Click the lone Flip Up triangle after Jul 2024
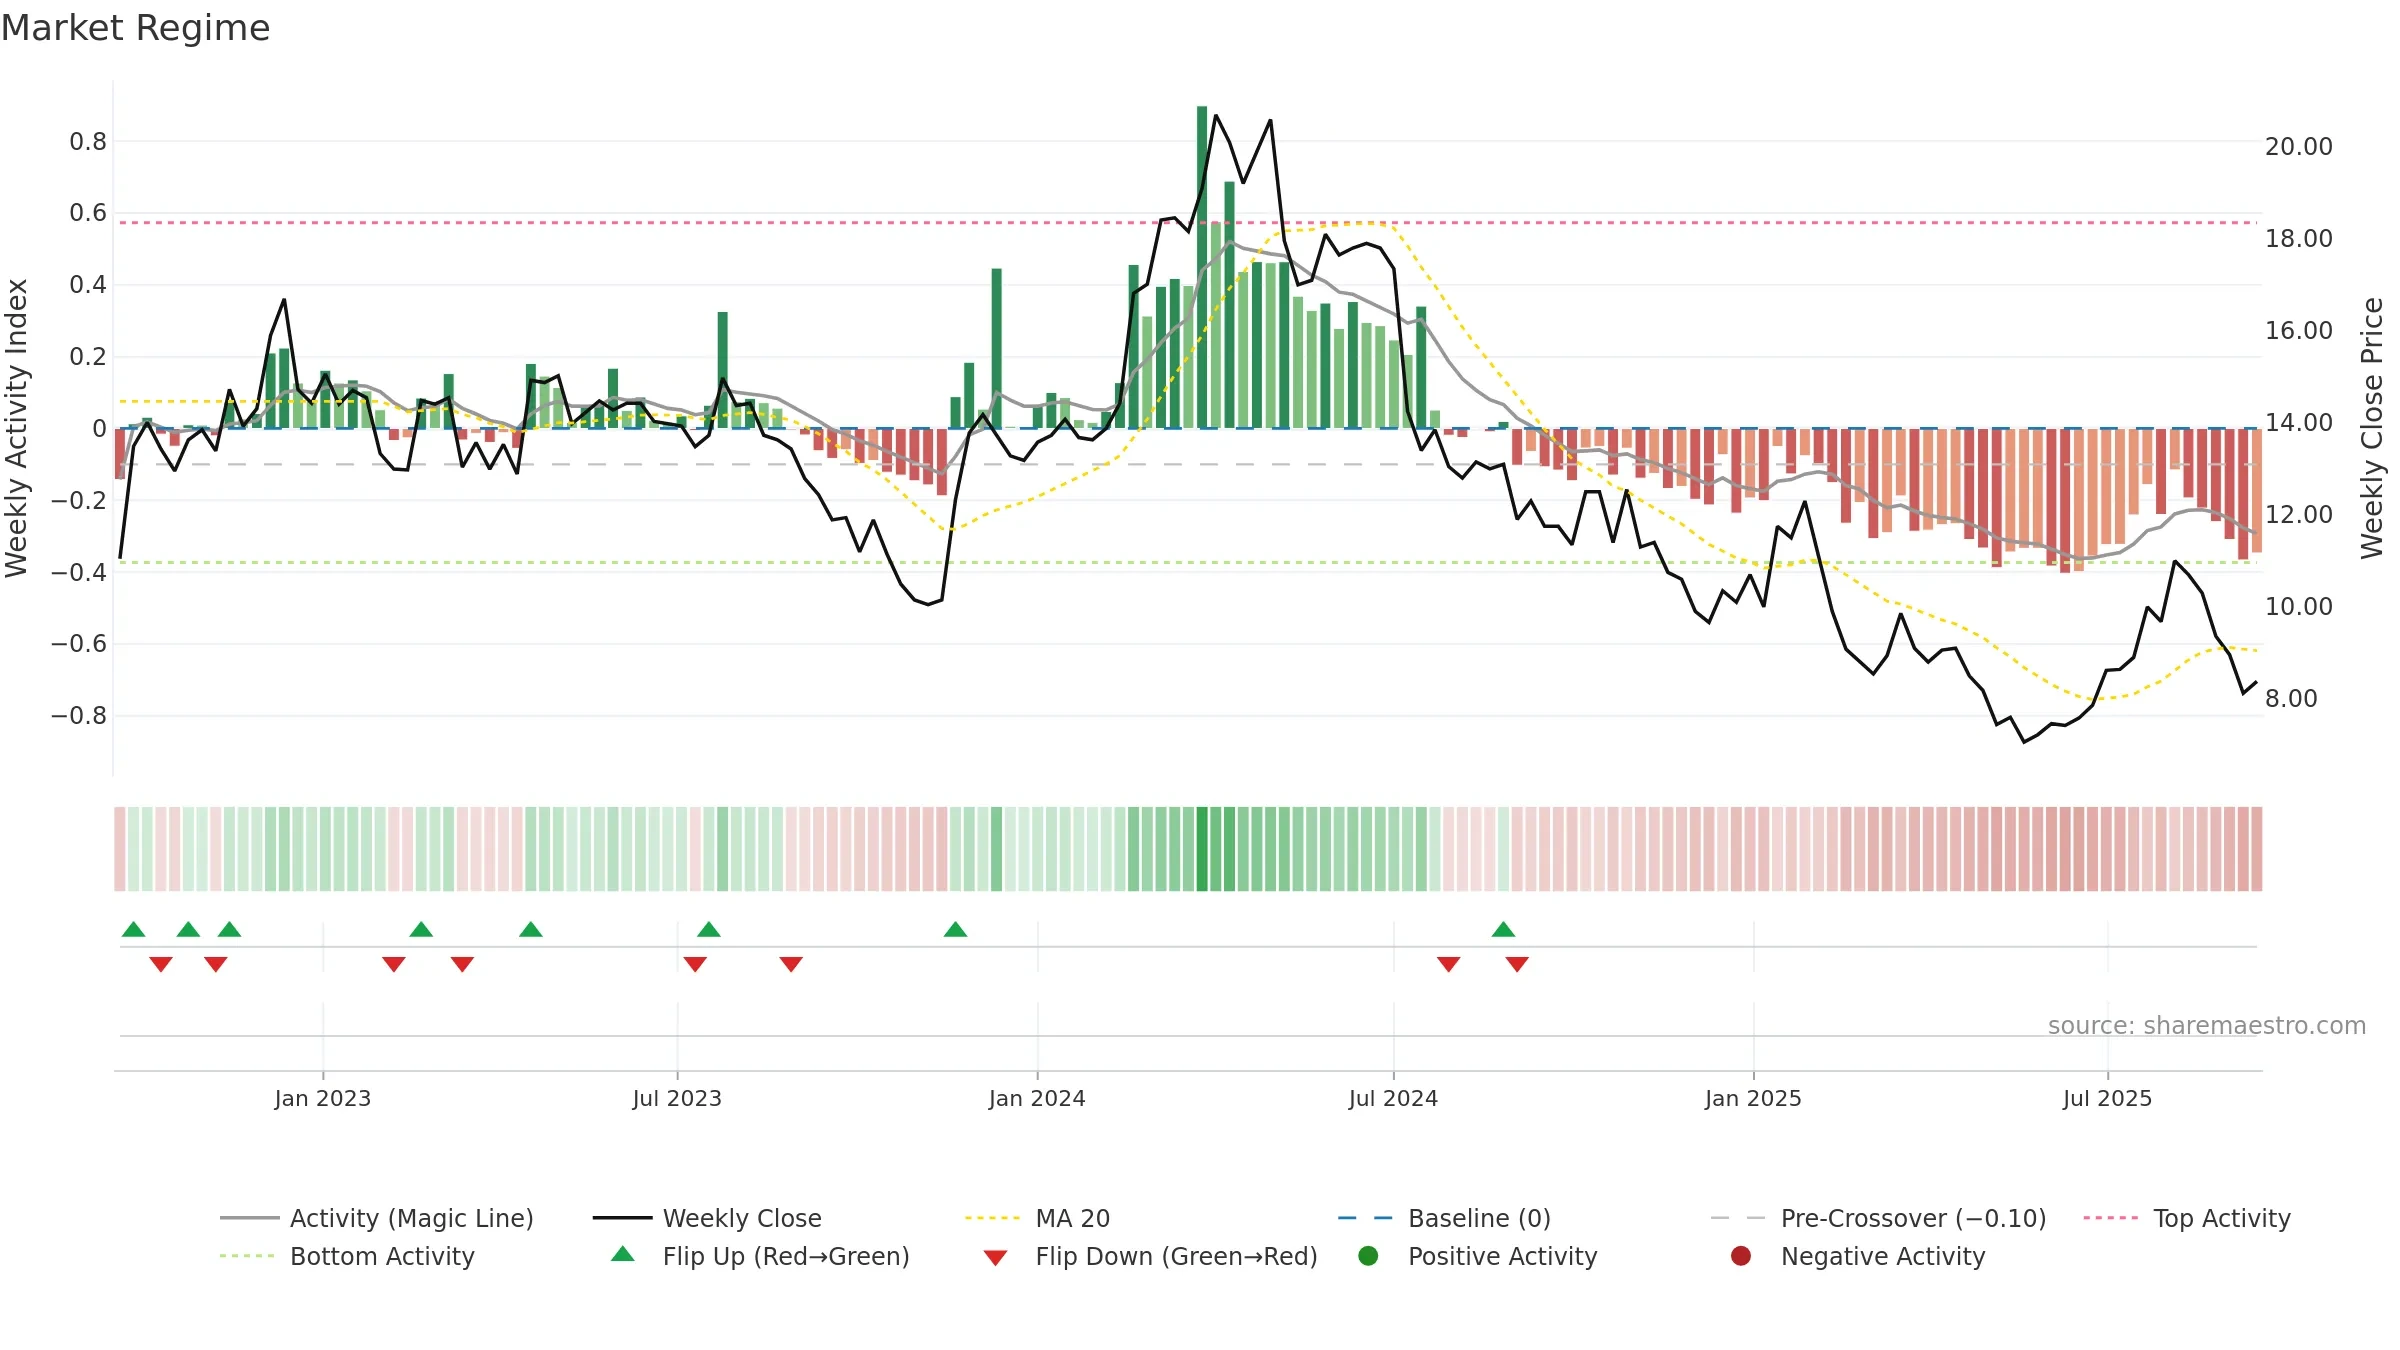 click(x=1503, y=929)
